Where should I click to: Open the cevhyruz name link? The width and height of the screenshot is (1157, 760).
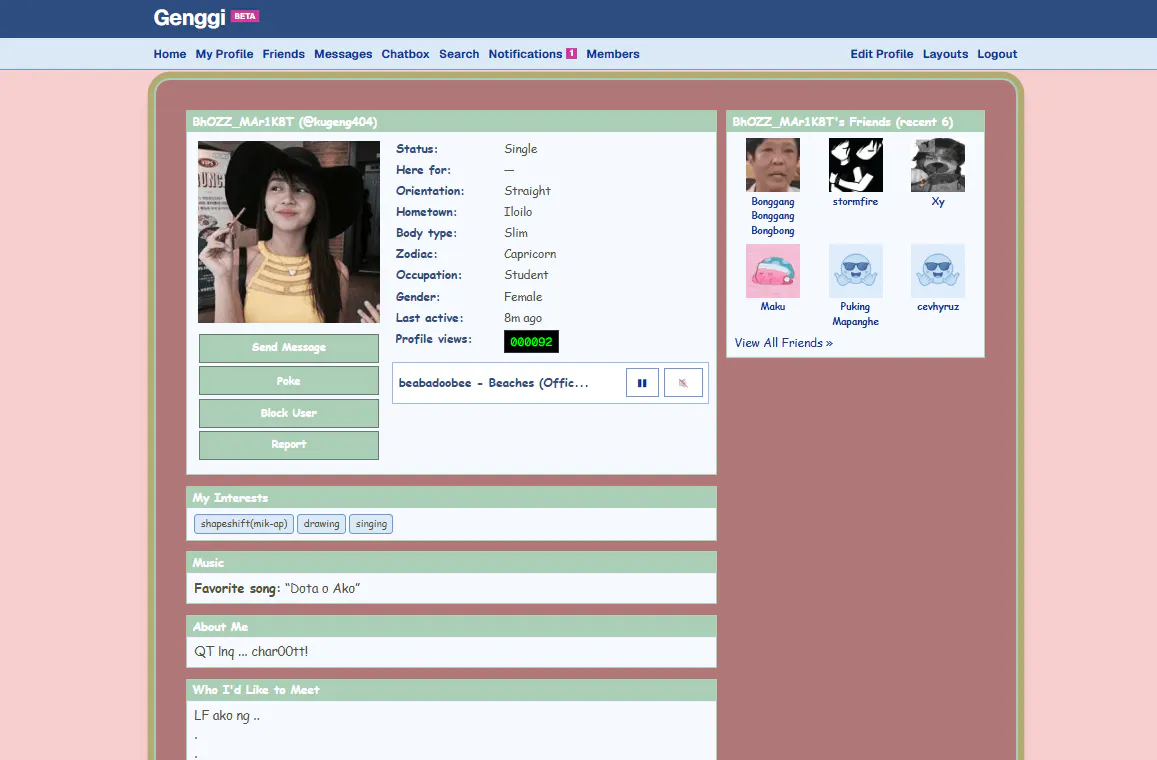pos(938,306)
